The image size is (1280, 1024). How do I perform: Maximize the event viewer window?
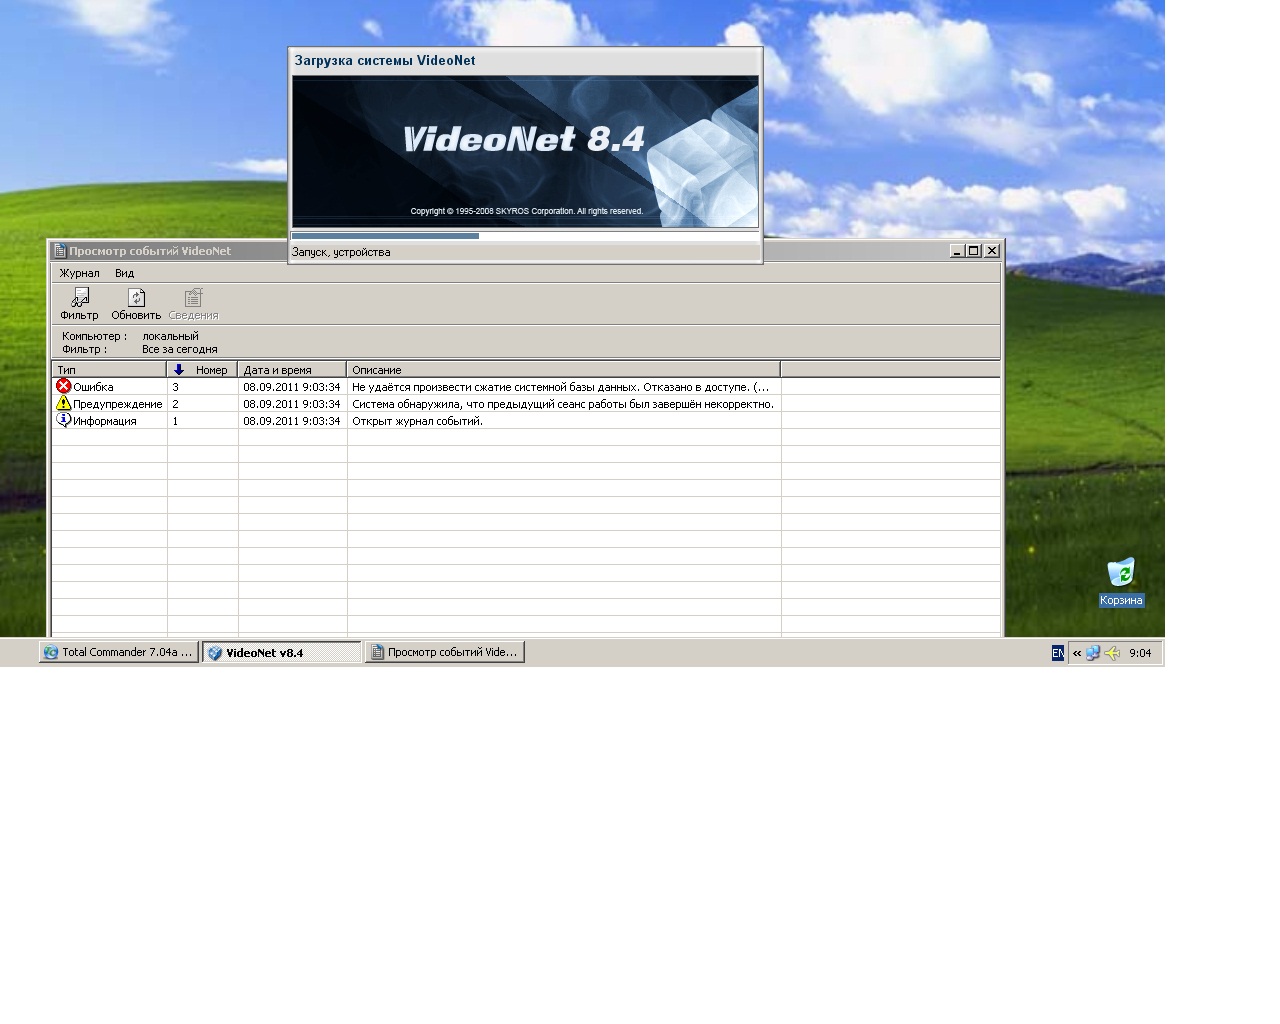(973, 251)
